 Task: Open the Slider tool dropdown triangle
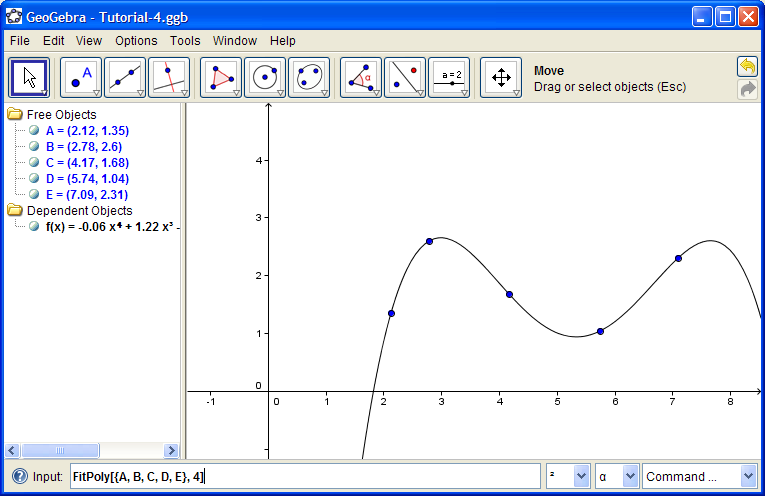click(x=464, y=93)
